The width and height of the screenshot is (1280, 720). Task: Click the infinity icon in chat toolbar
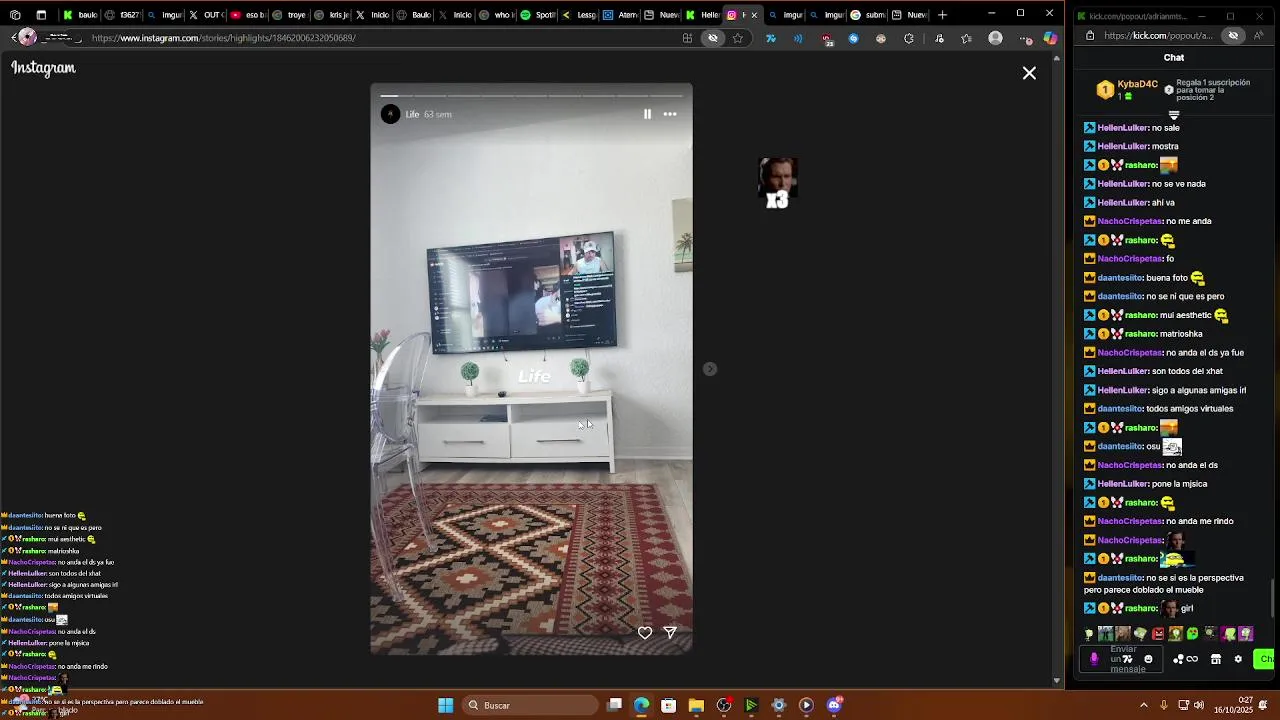coord(1192,659)
